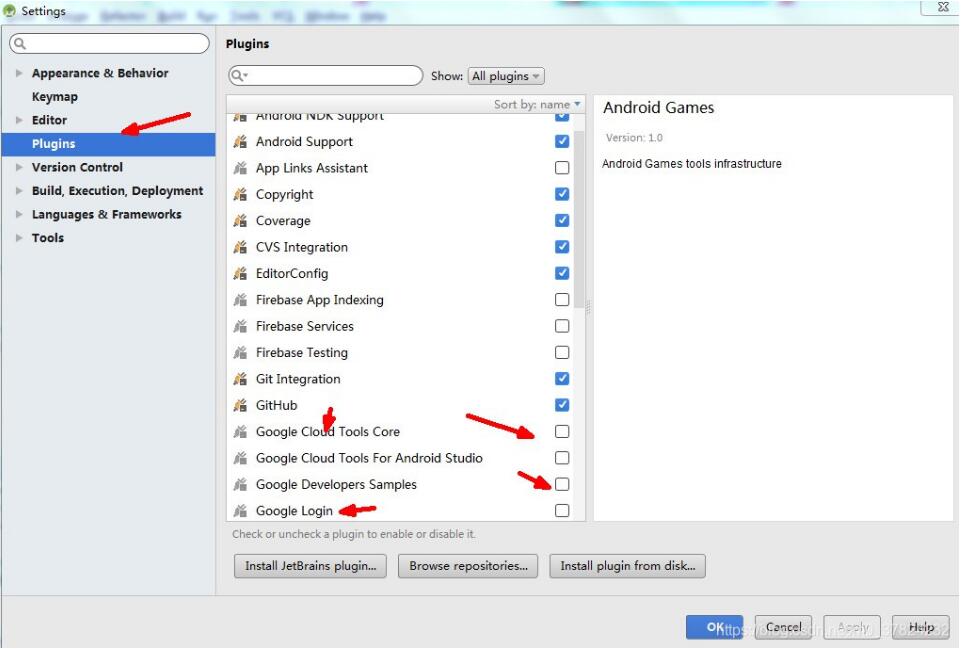This screenshot has width=962, height=649.
Task: Disable the GitHub plugin
Action: point(561,405)
